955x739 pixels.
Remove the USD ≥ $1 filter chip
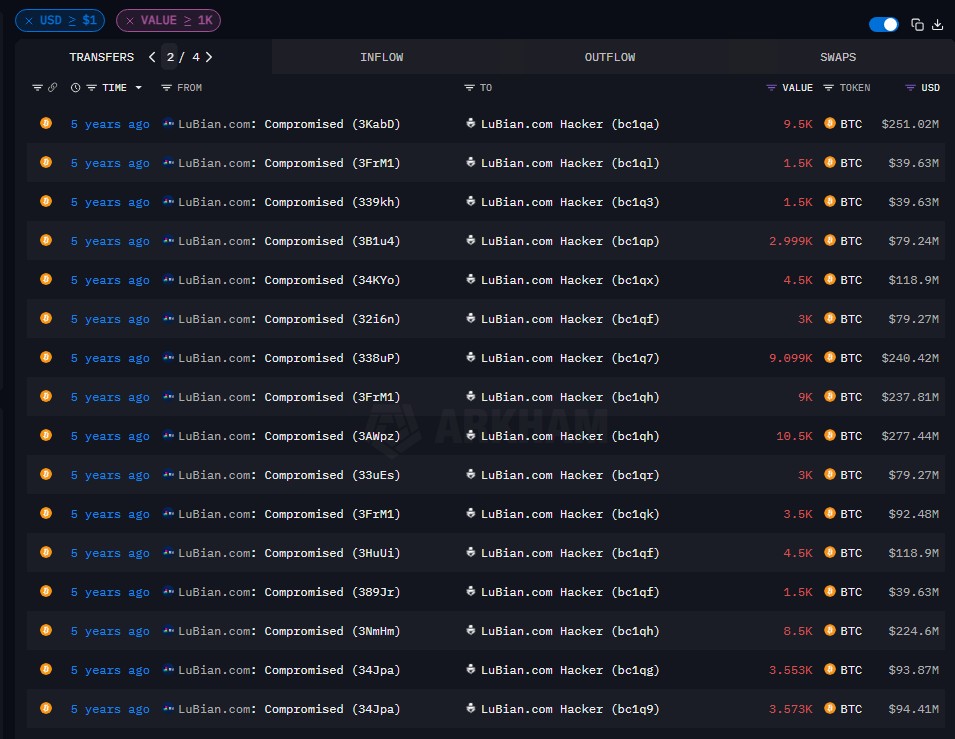(x=29, y=20)
